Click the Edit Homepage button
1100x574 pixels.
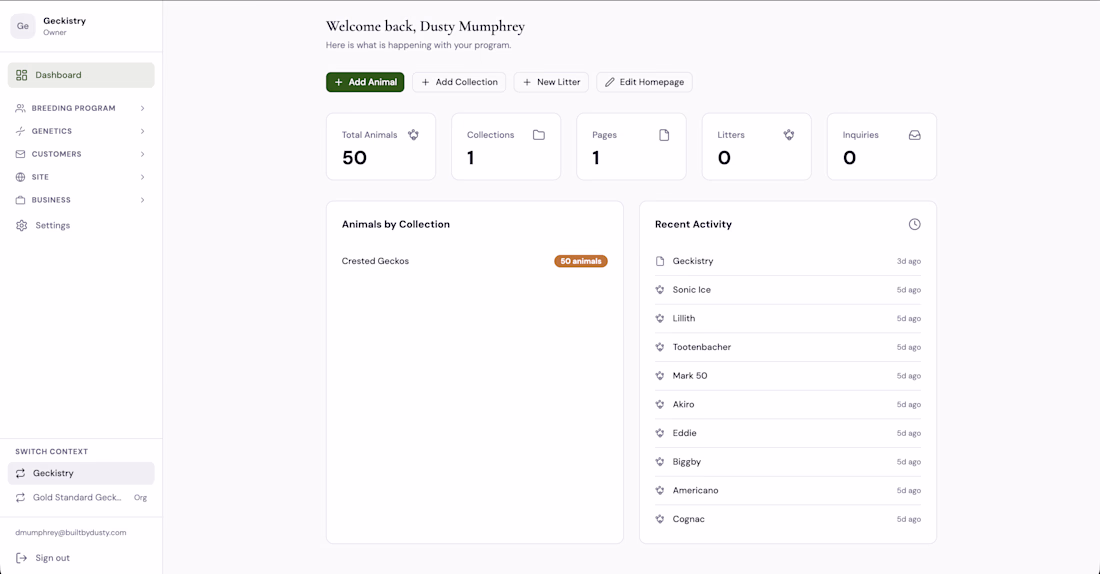click(644, 82)
